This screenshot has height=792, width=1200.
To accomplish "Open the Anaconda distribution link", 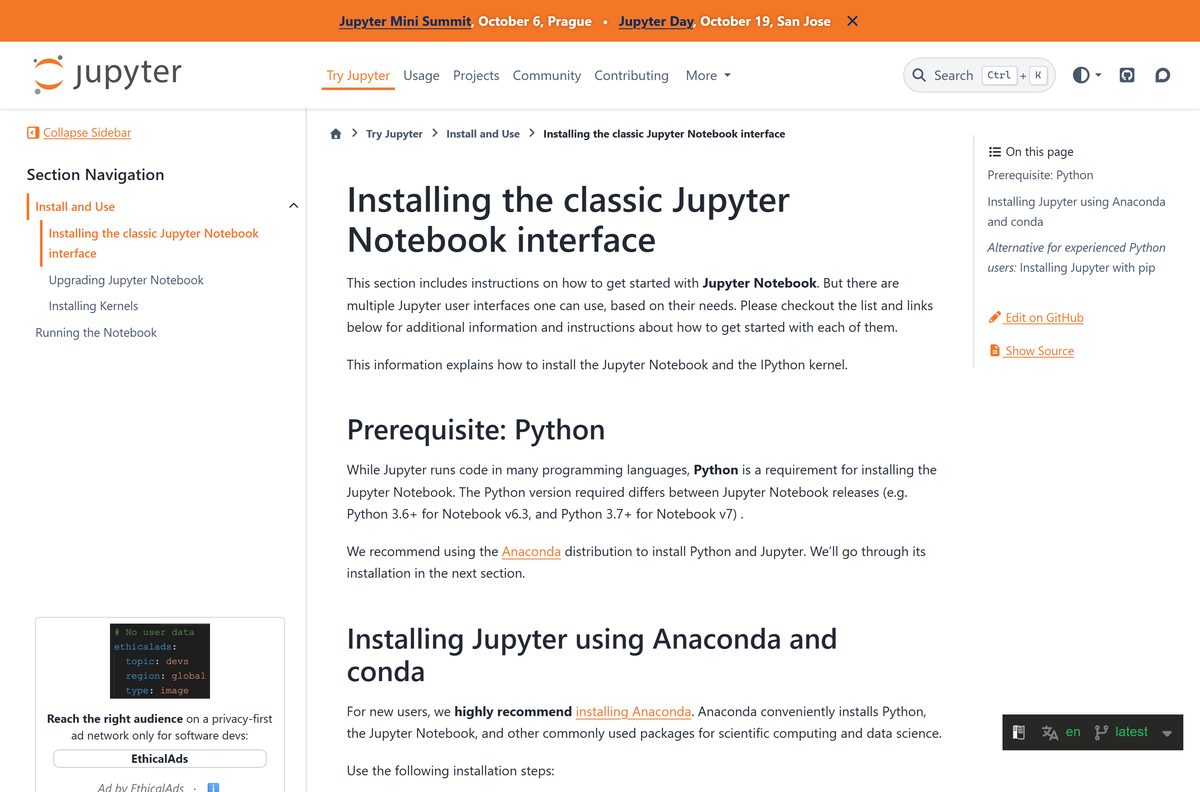I will tap(531, 551).
